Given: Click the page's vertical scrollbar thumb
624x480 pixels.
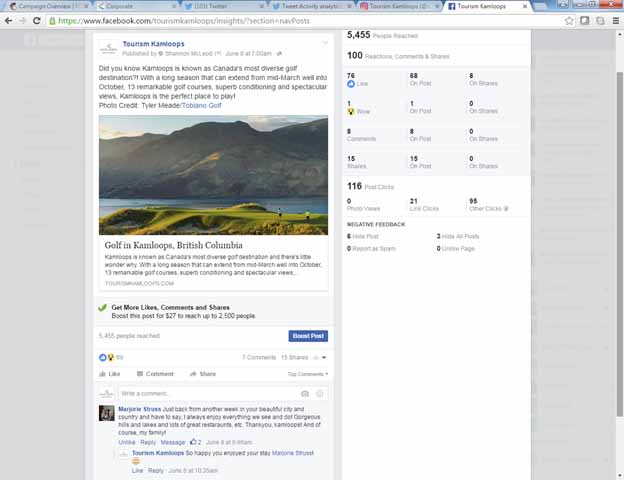Looking at the screenshot, I should (620, 244).
